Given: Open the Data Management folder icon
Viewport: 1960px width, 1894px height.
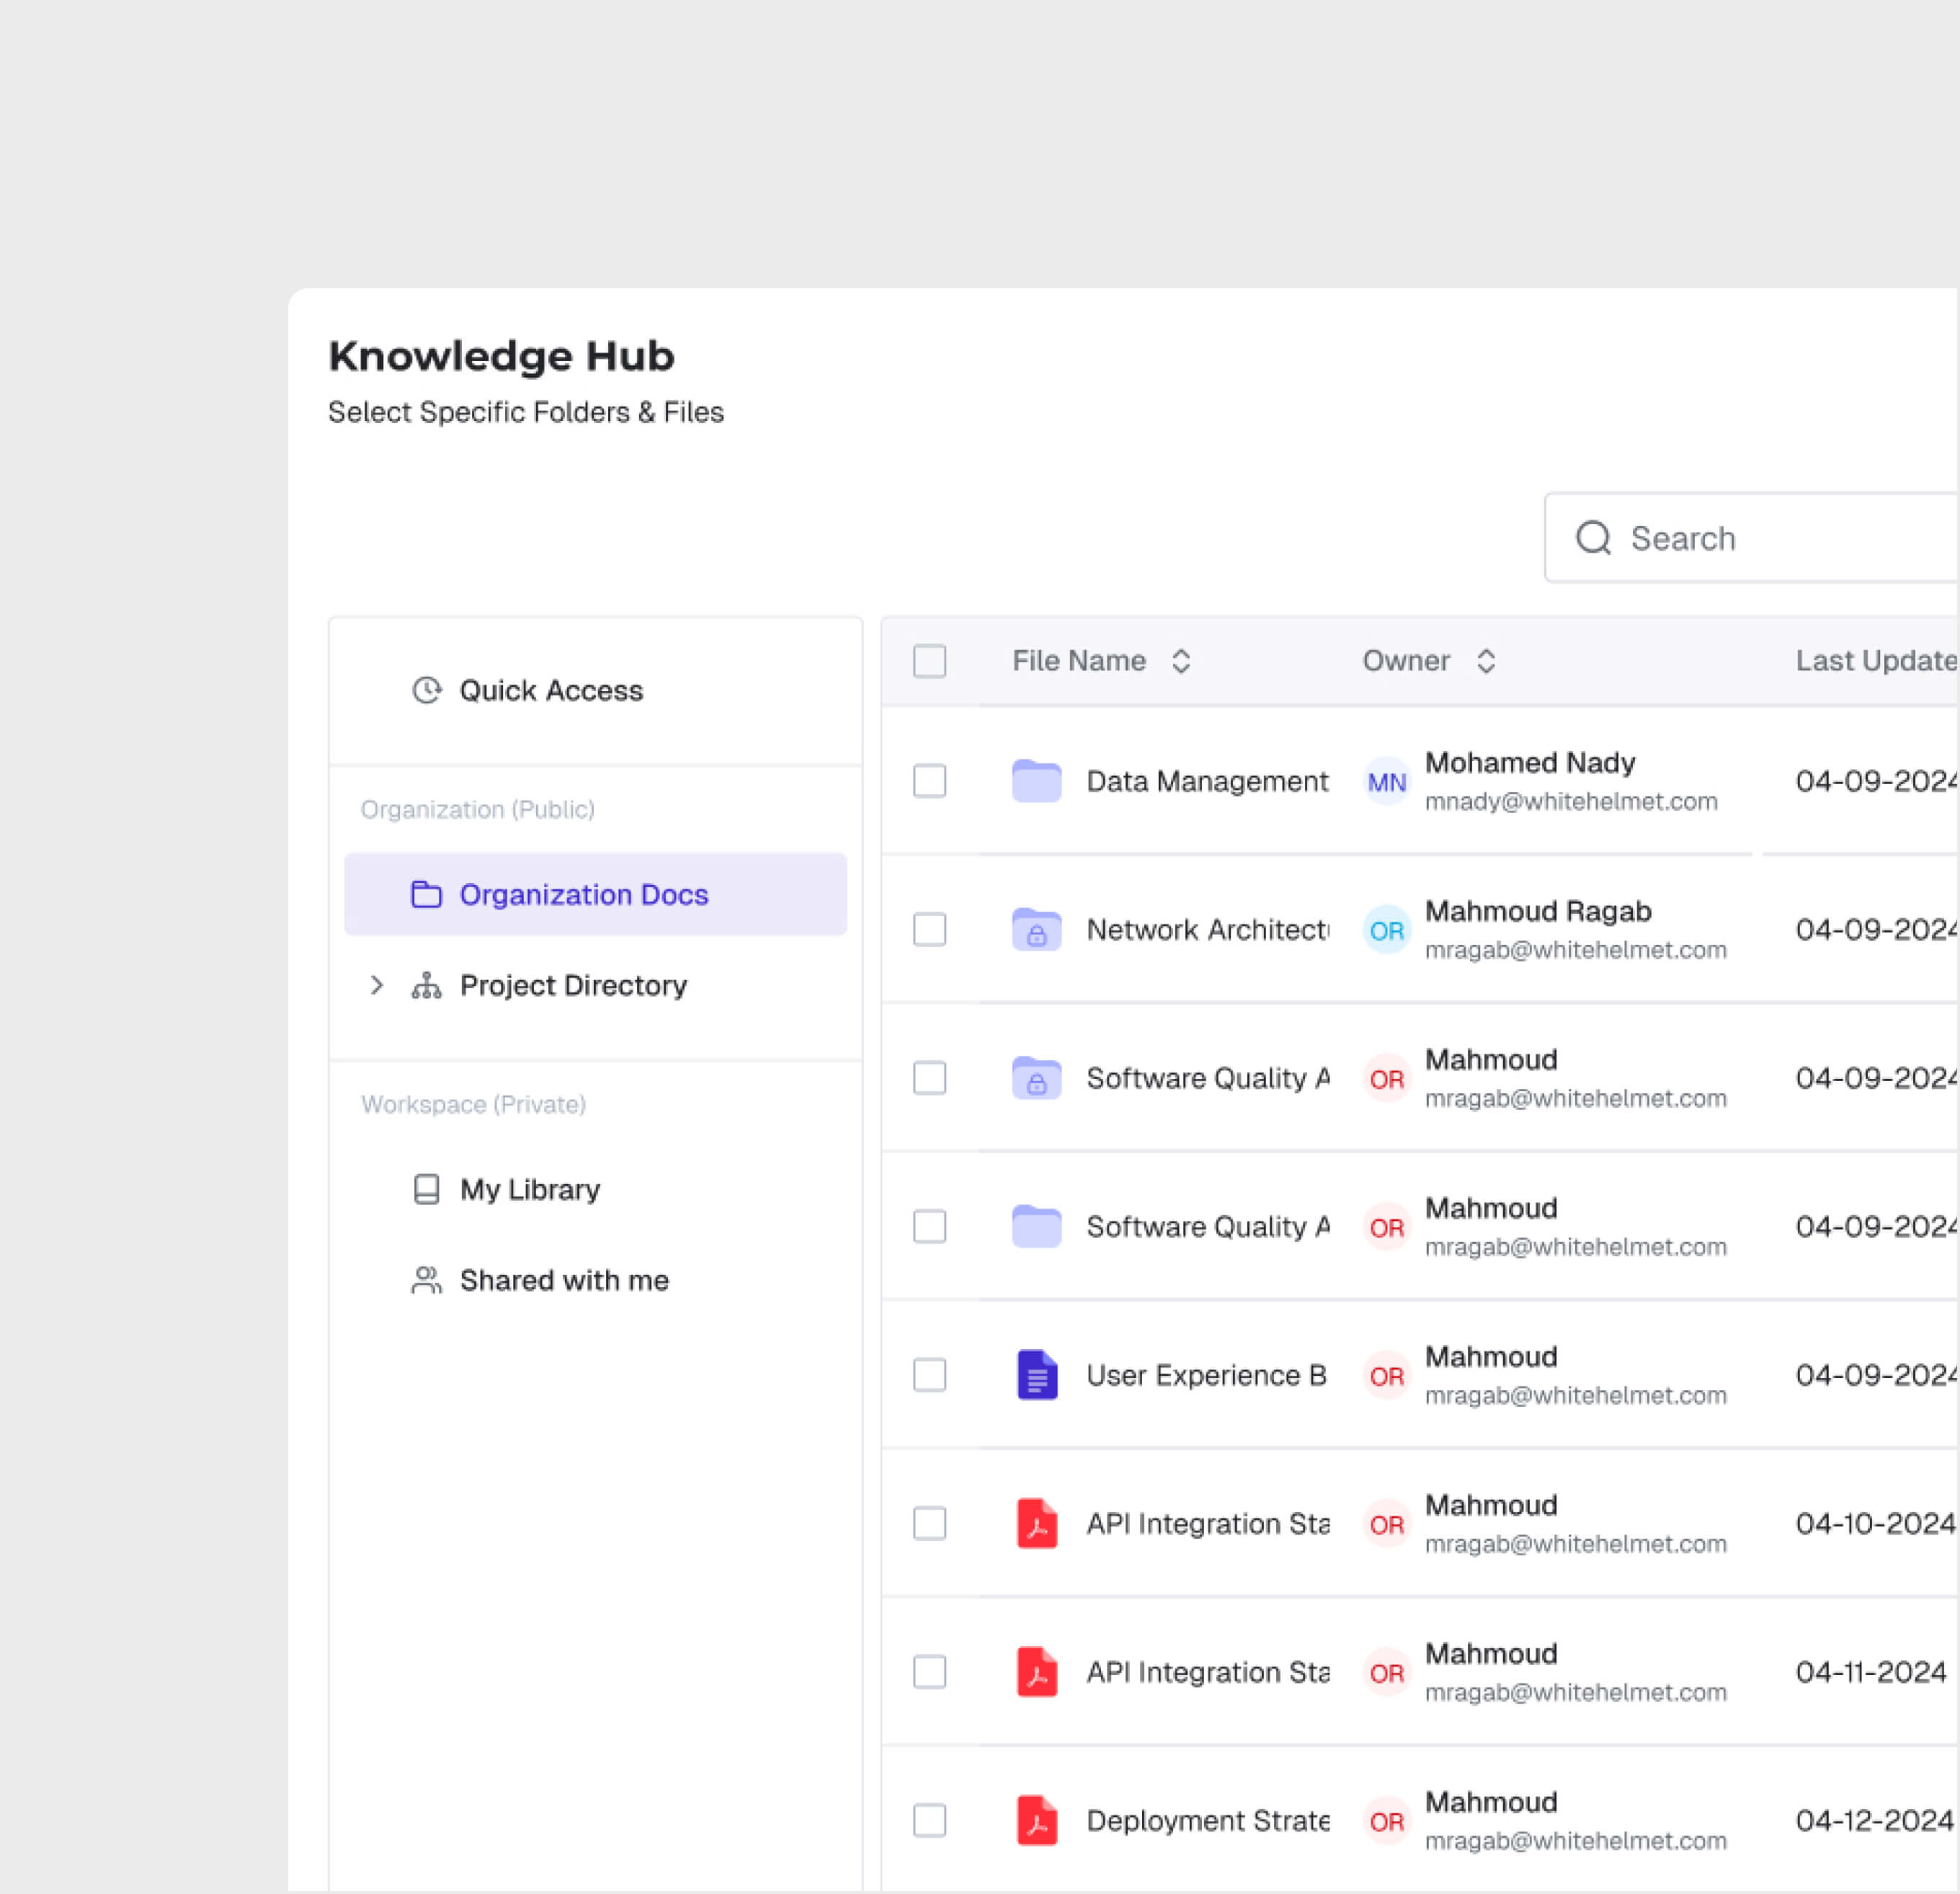Looking at the screenshot, I should click(1036, 781).
